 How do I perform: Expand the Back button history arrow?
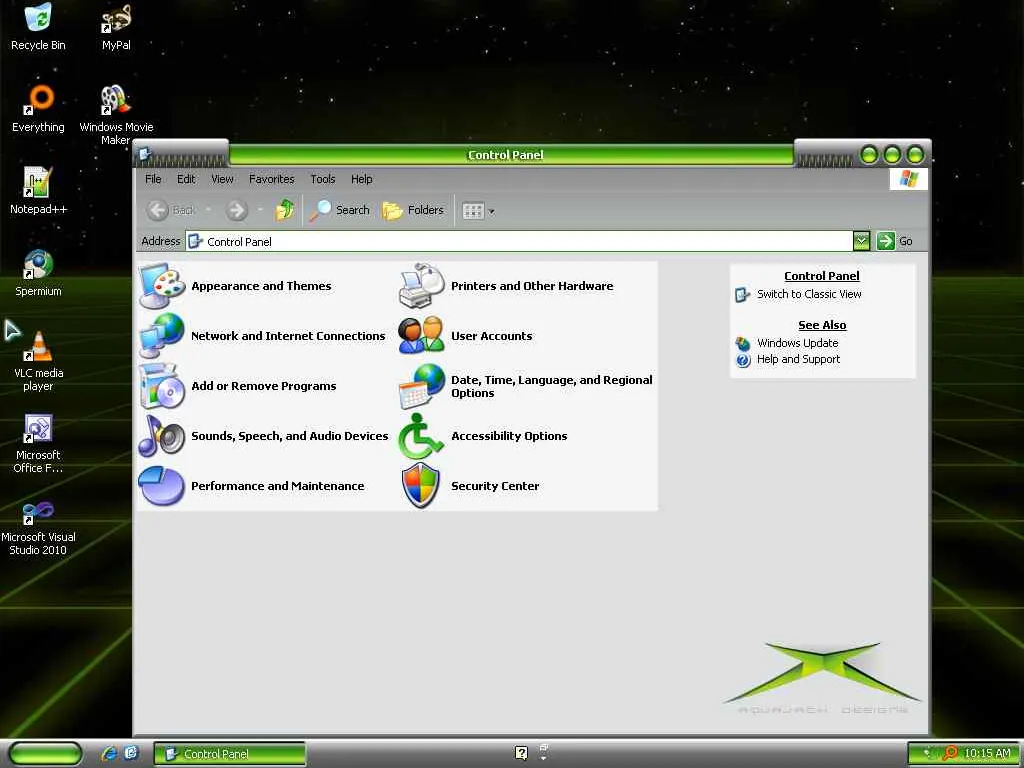point(208,210)
